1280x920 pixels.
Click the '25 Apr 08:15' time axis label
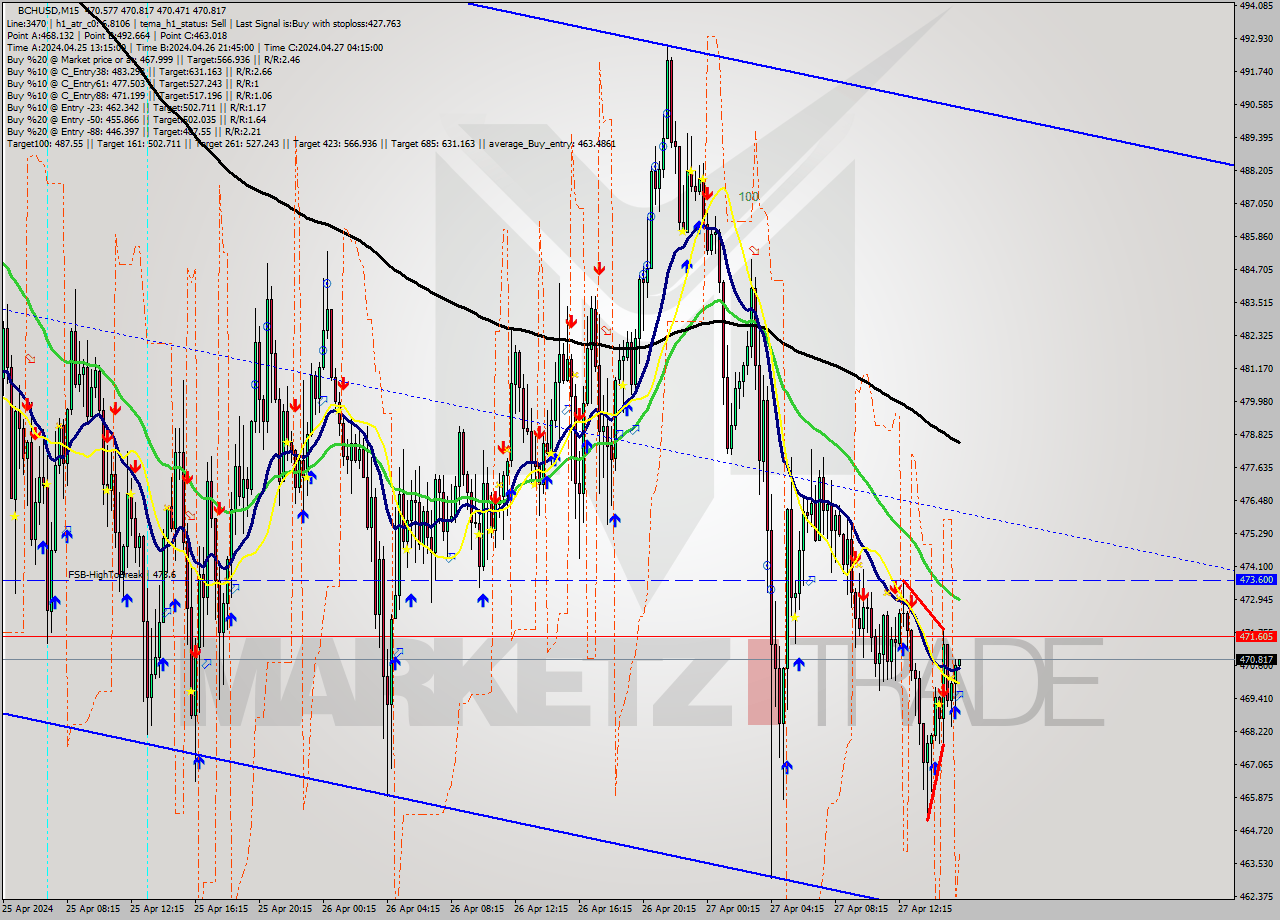click(x=93, y=910)
